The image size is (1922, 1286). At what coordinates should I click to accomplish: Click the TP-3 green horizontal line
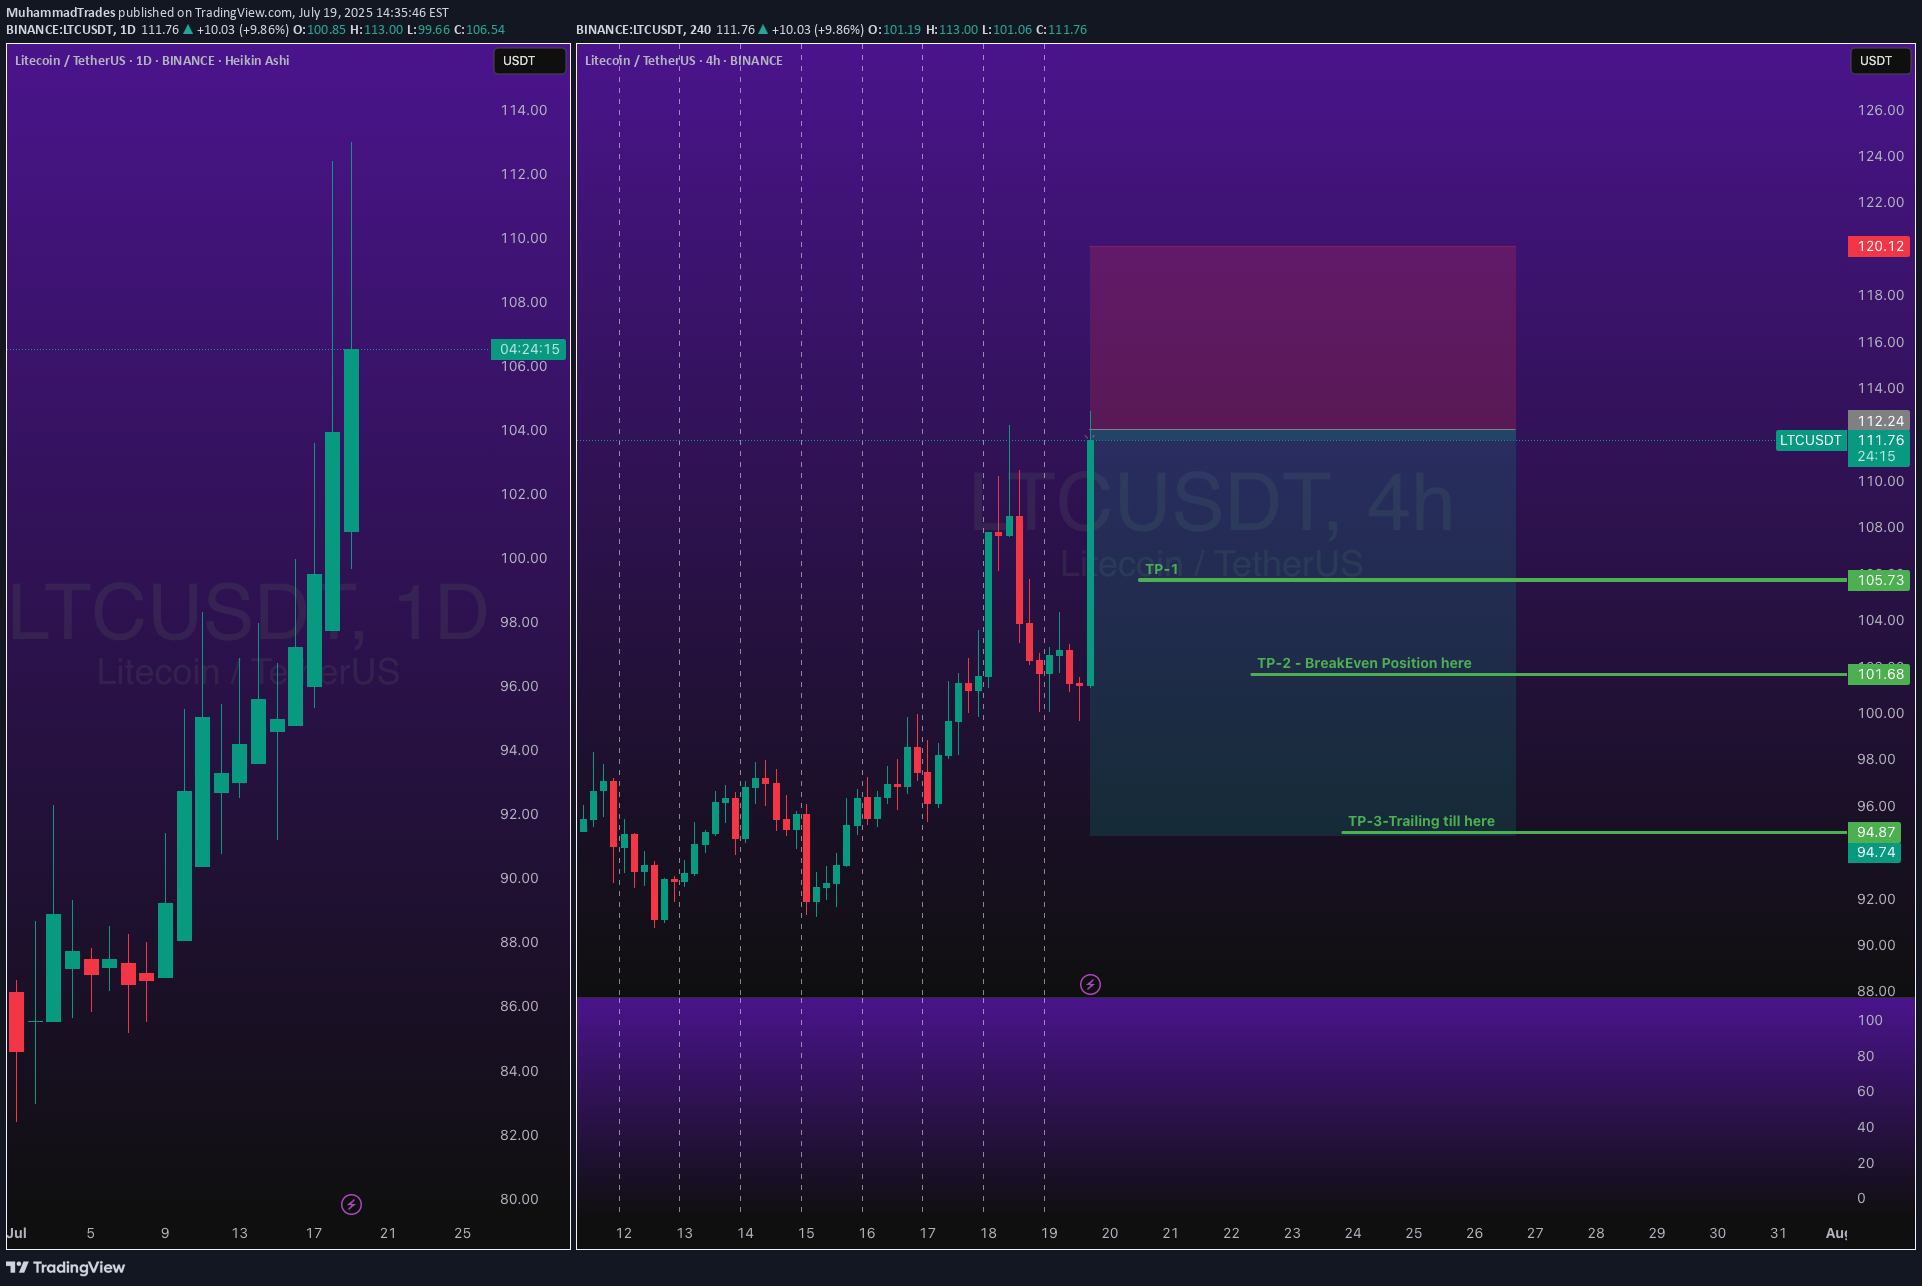1594,832
